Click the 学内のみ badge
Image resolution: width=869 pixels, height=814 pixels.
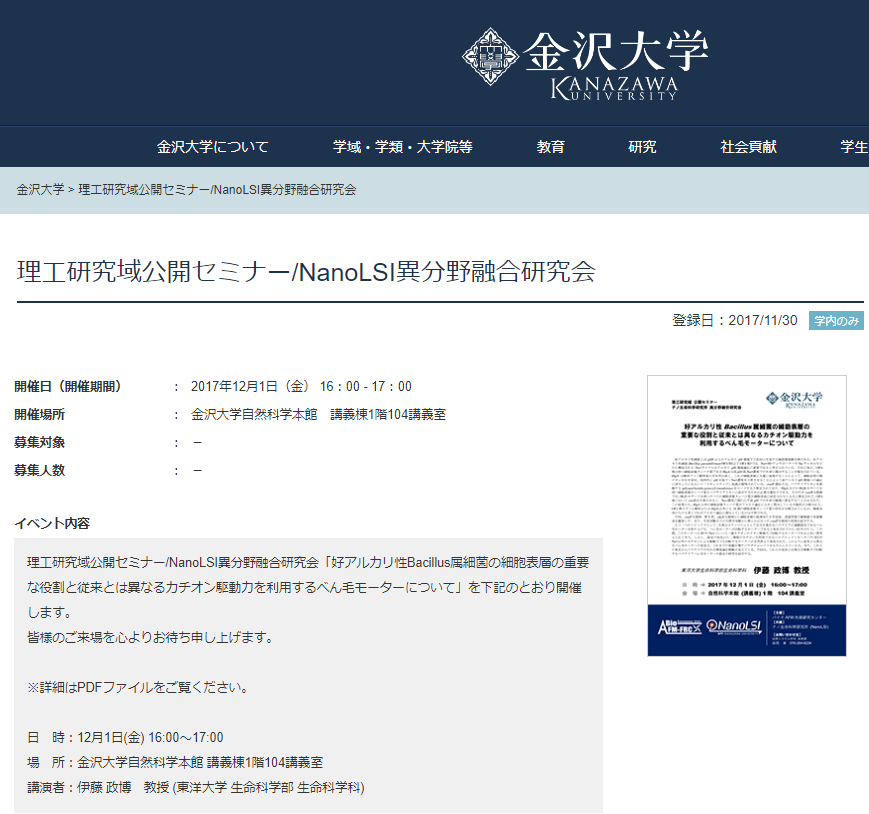pyautogui.click(x=836, y=321)
